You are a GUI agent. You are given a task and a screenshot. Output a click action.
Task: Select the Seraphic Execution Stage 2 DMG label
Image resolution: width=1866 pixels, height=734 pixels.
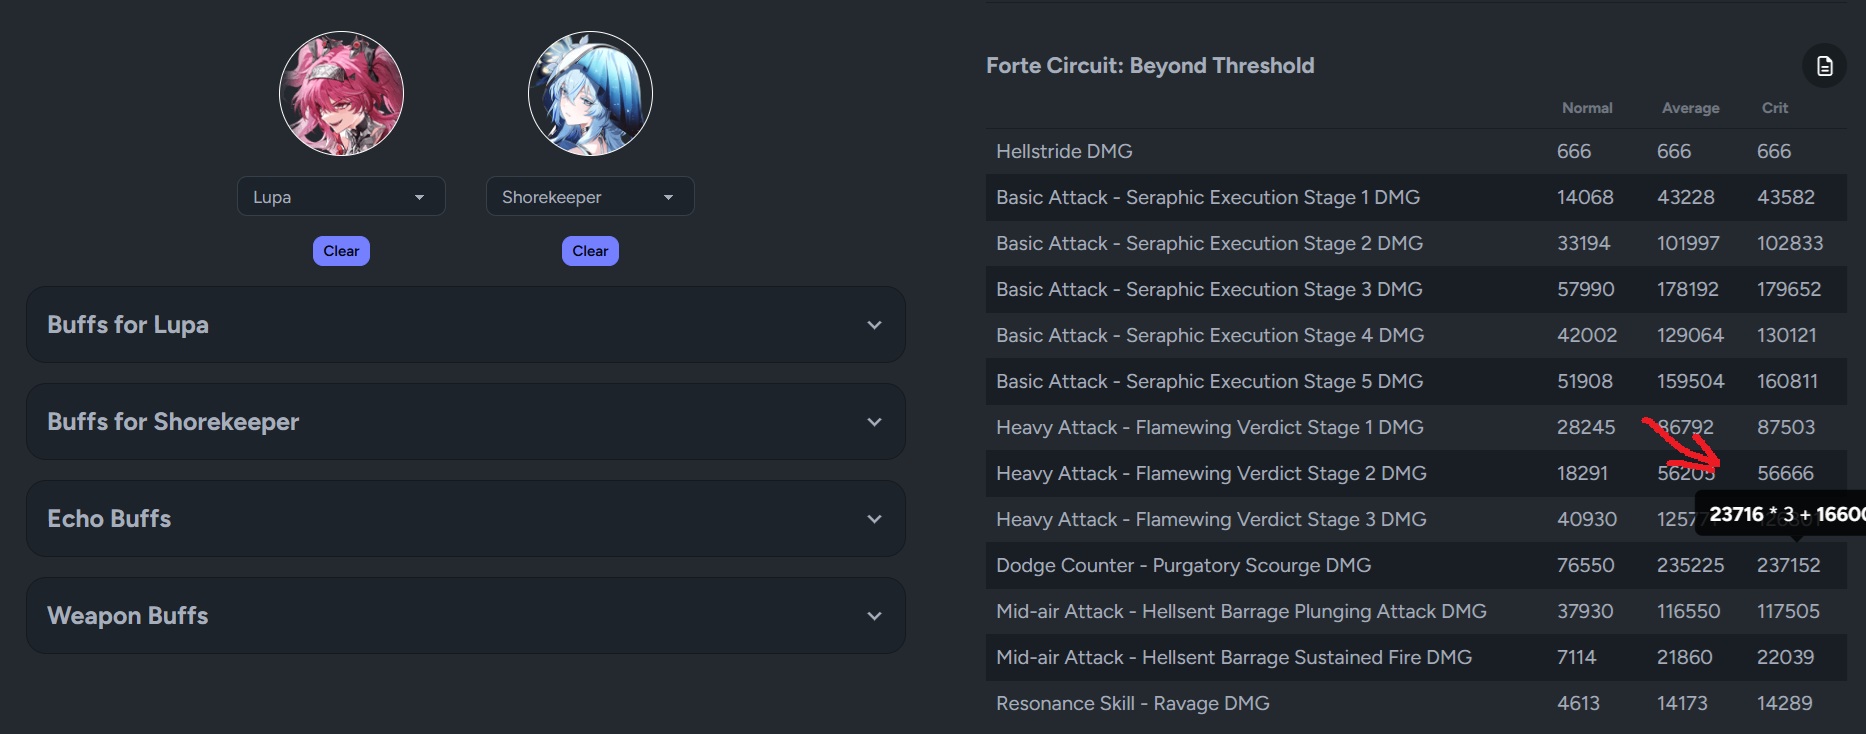[x=1209, y=243]
